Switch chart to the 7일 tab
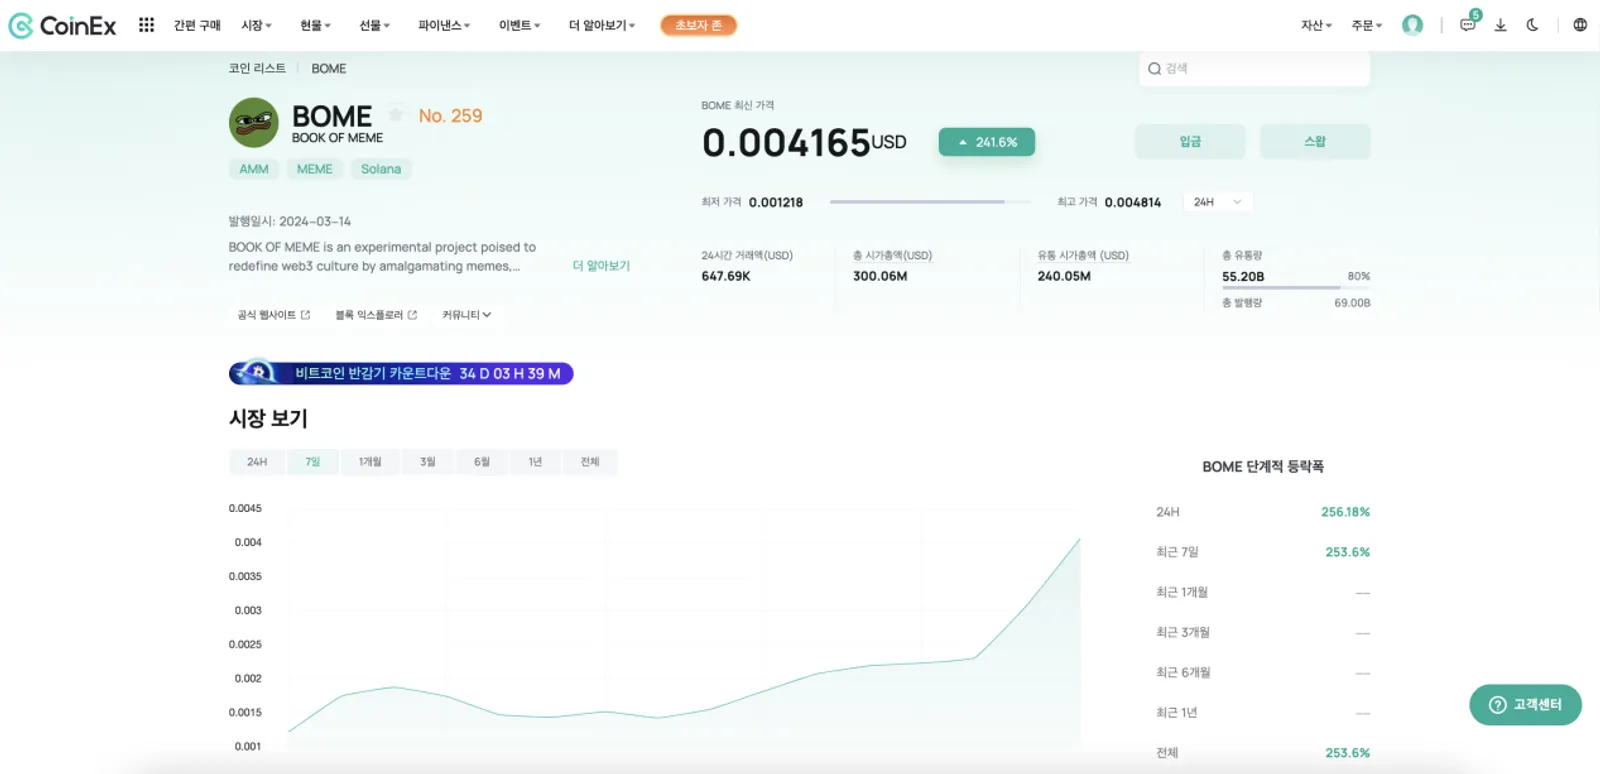Viewport: 1600px width, 774px height. tap(313, 462)
